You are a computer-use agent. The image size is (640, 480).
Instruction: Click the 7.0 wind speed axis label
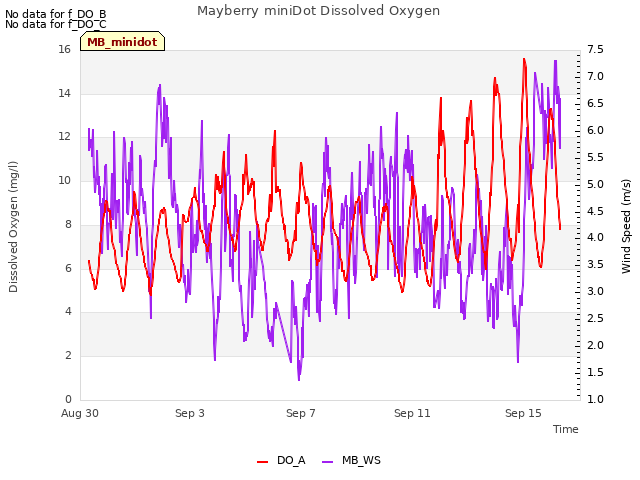[x=595, y=77]
